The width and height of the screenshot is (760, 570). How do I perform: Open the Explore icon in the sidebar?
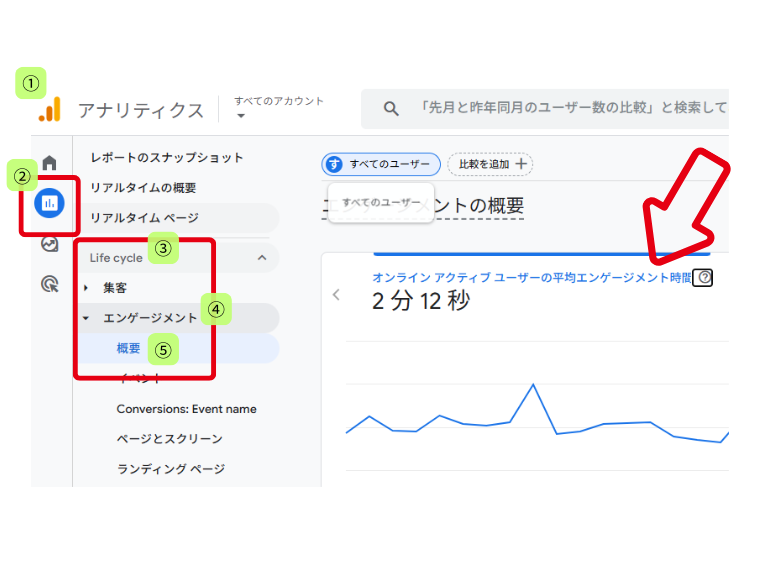[x=49, y=244]
